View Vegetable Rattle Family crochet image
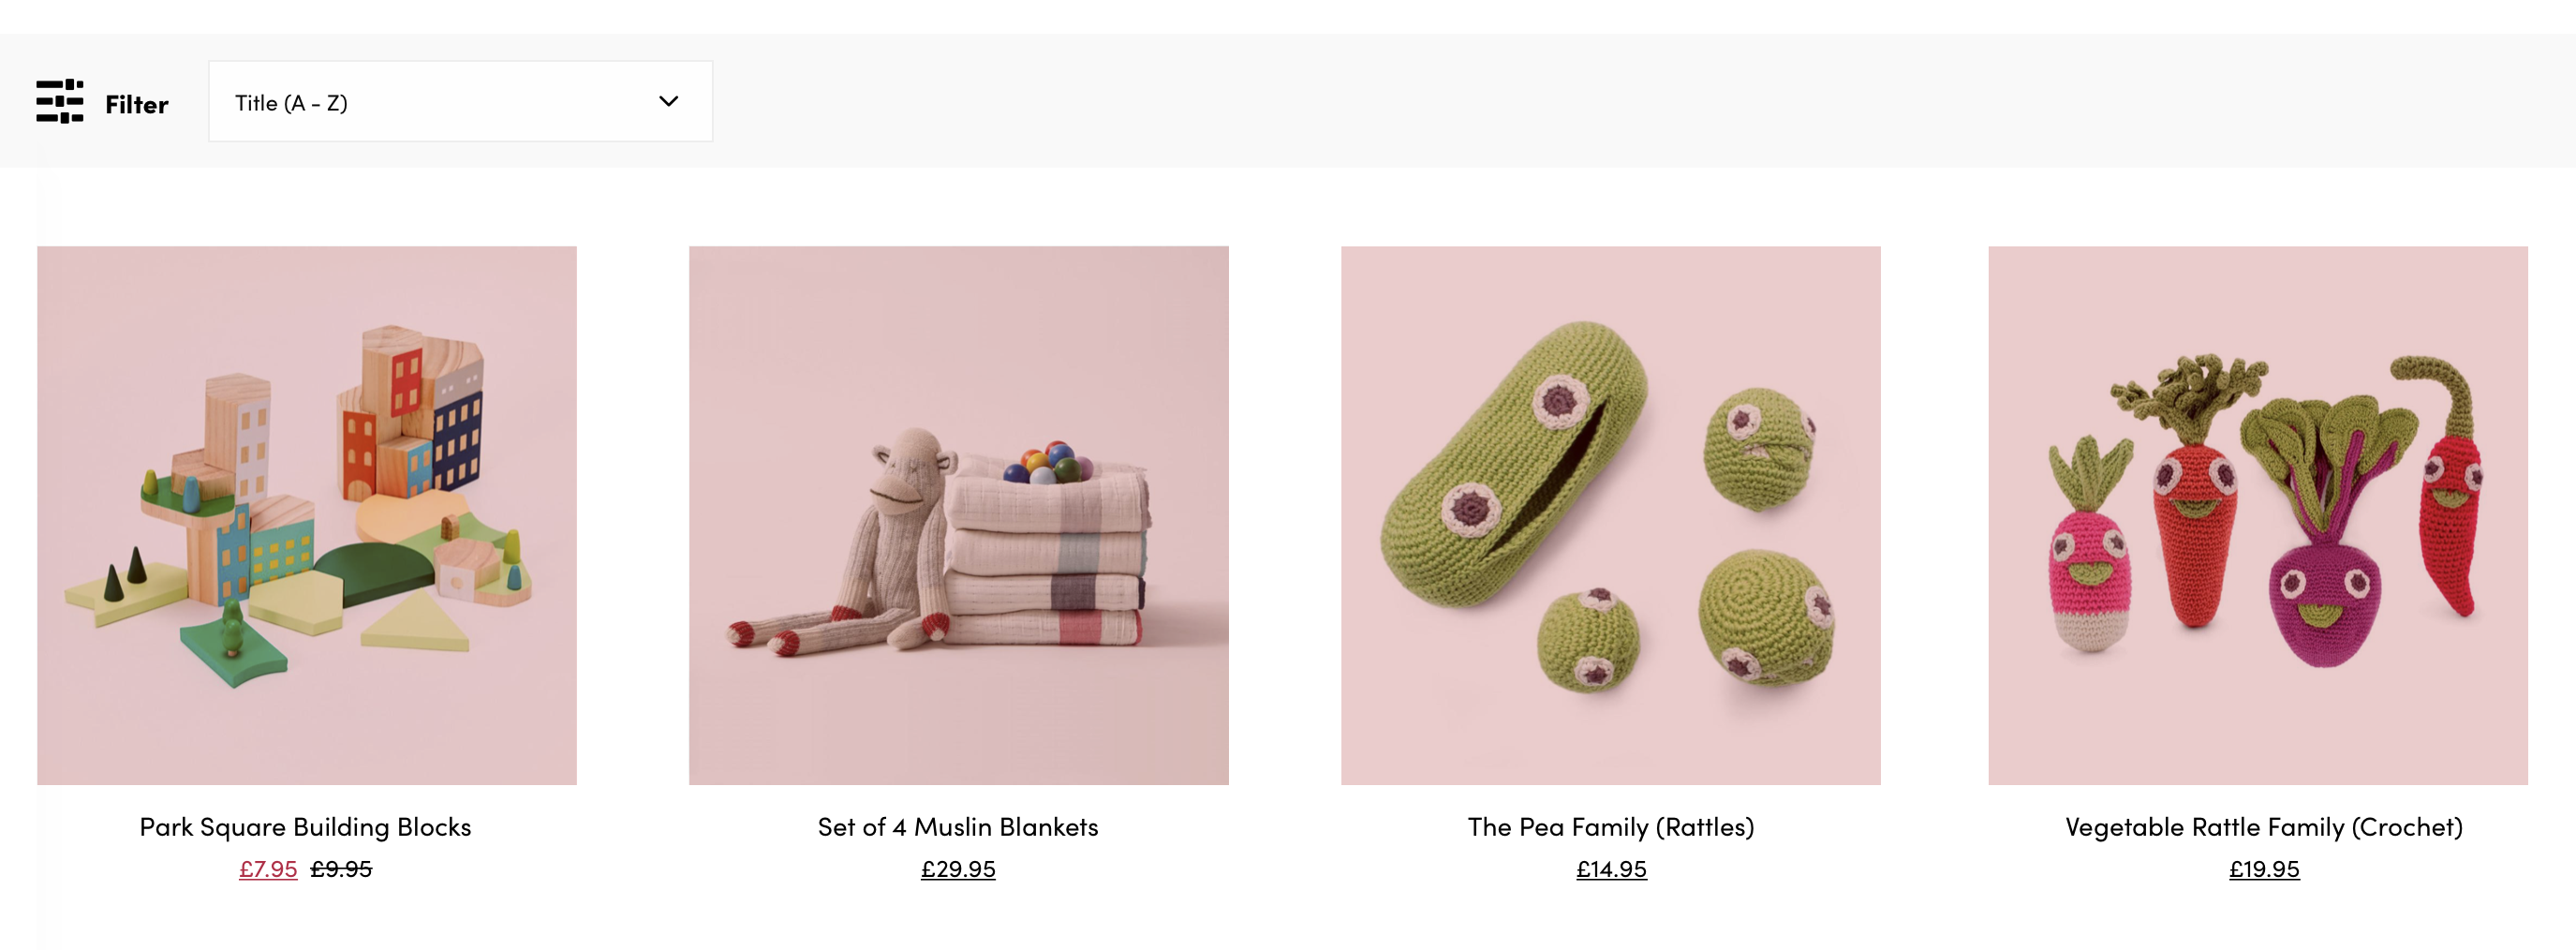 click(2258, 515)
